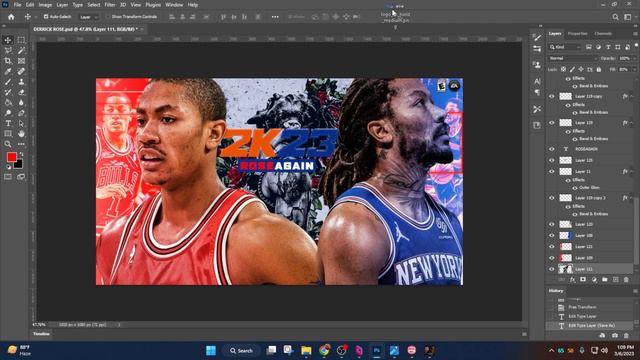640x360 pixels.
Task: Hide Layer 119 copy visibility eye
Action: (x=552, y=96)
